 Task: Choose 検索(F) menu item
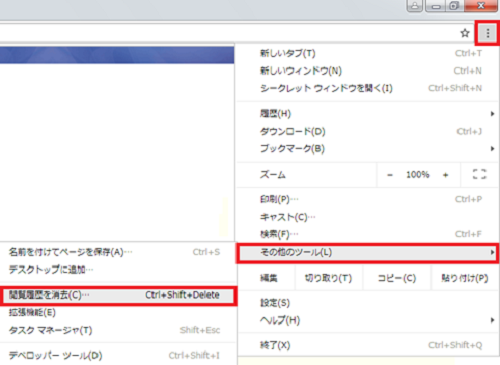(x=367, y=234)
